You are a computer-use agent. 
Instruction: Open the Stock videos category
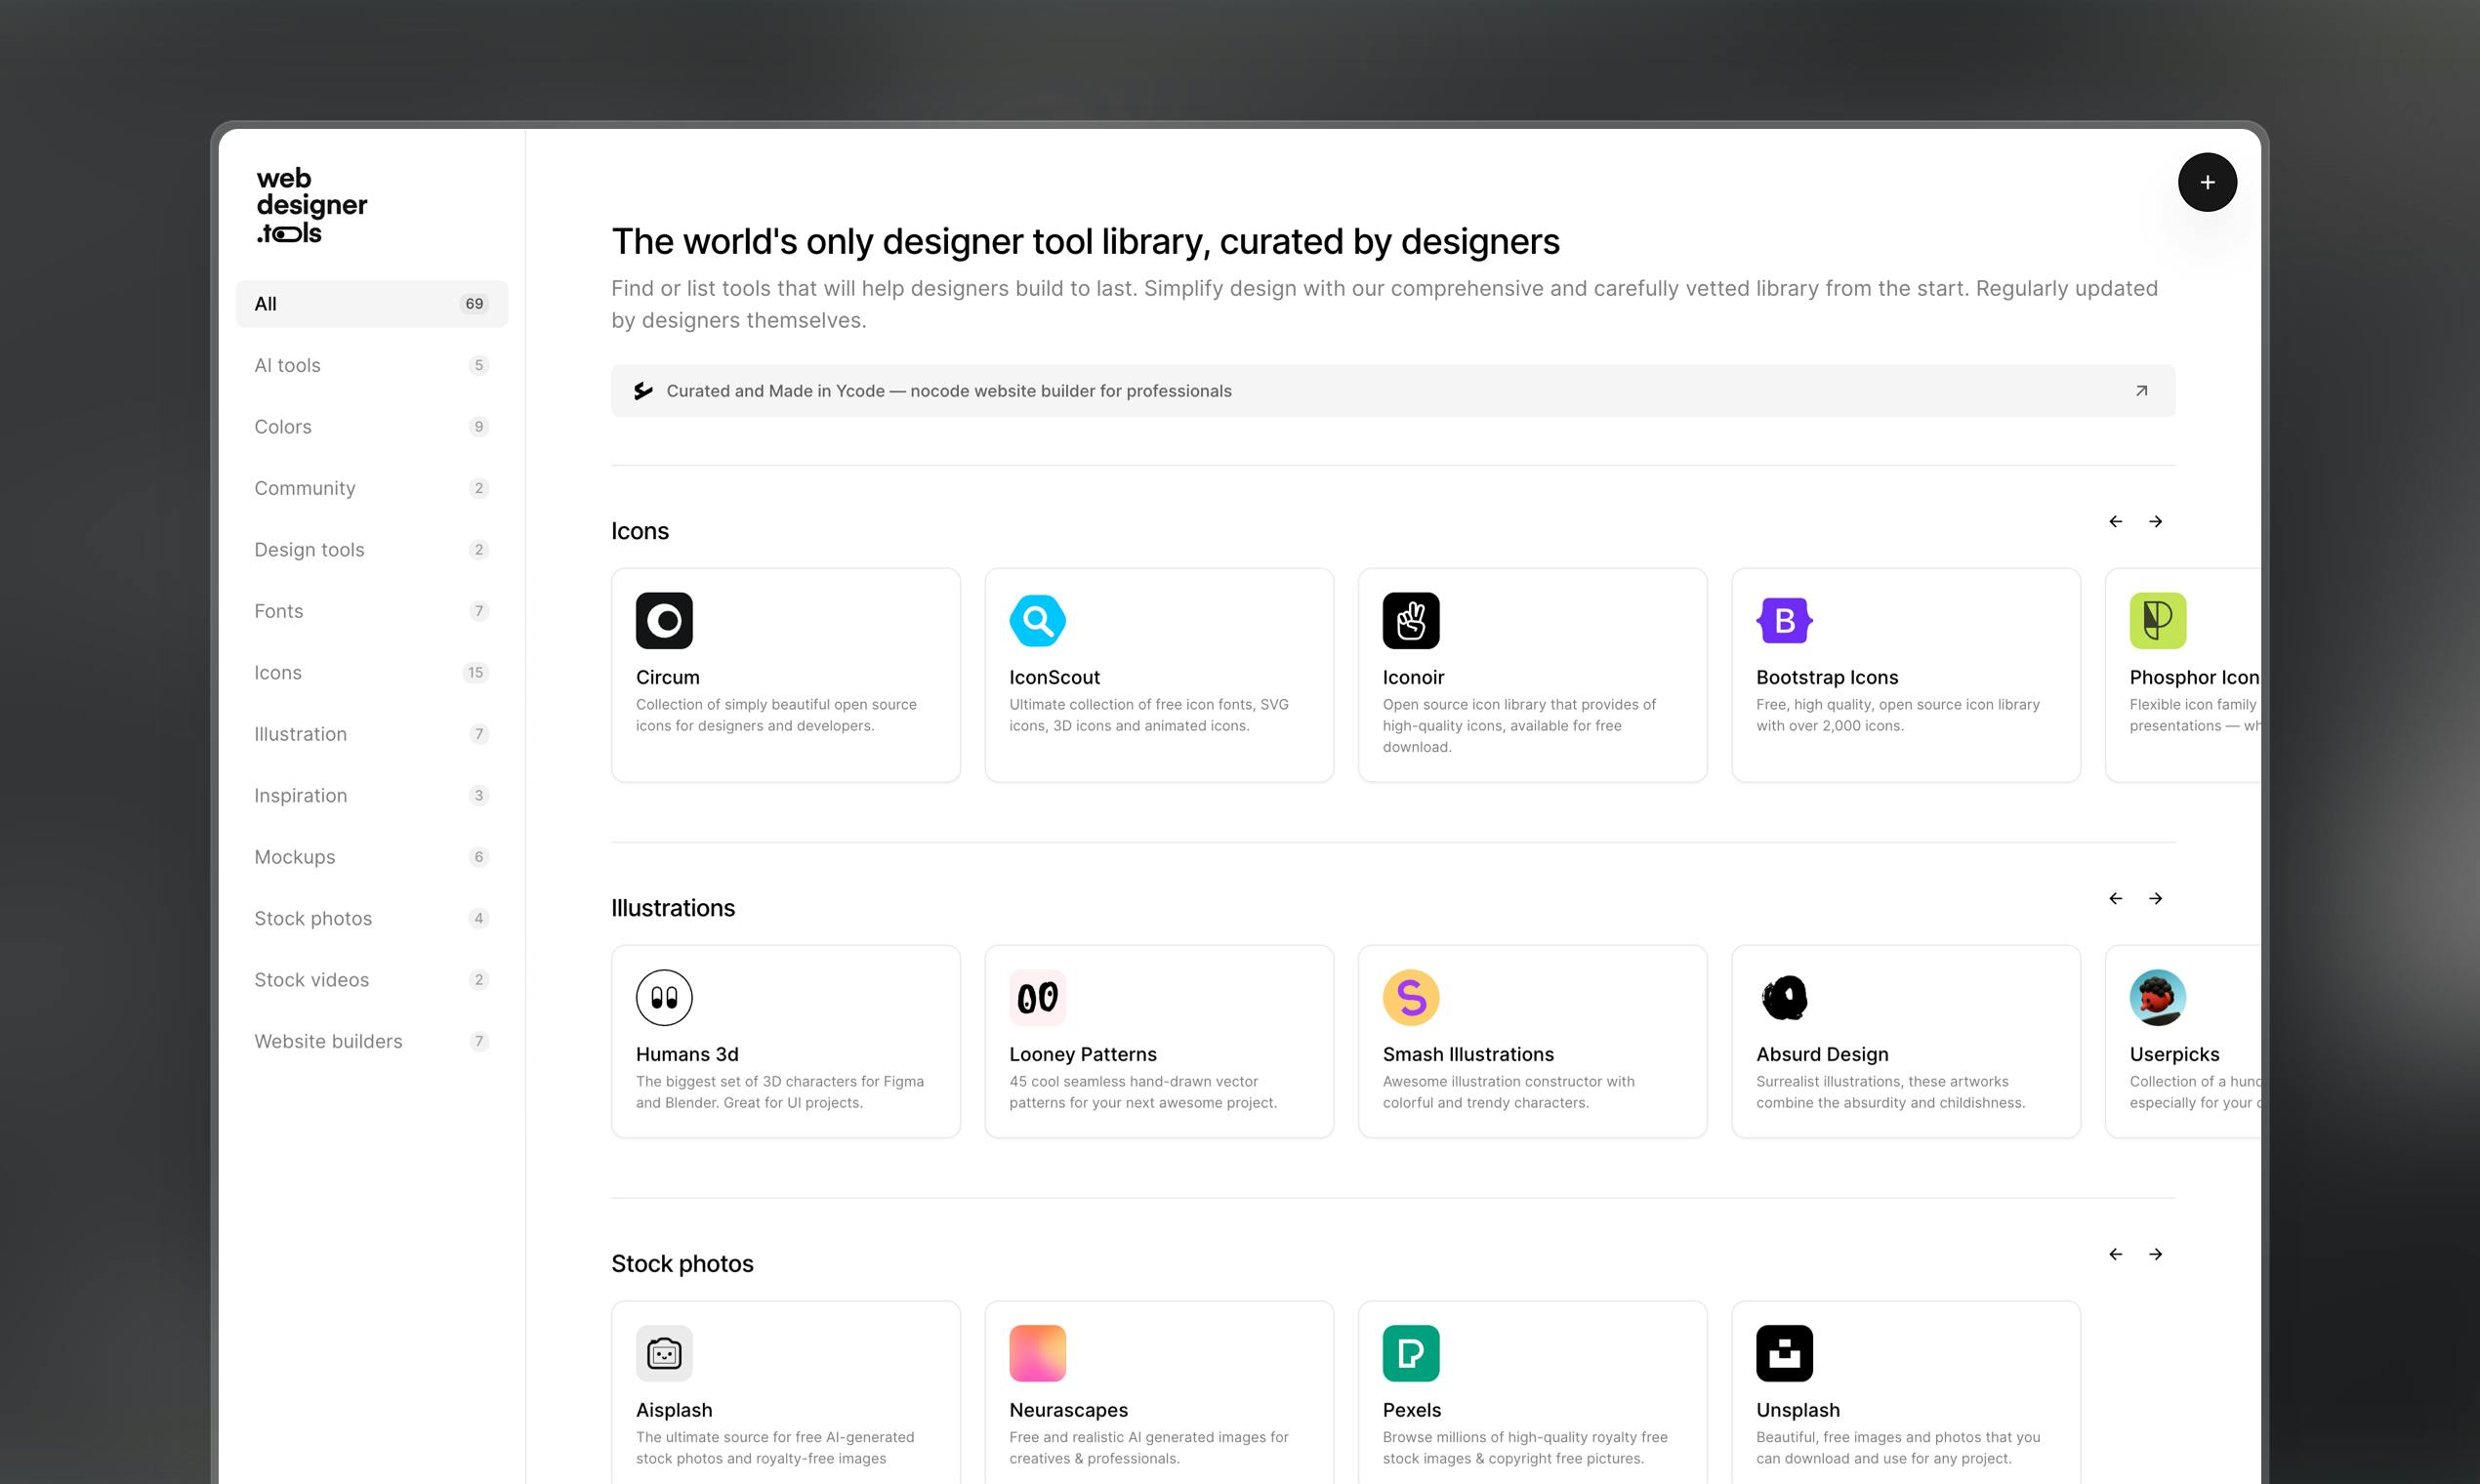[x=371, y=980]
